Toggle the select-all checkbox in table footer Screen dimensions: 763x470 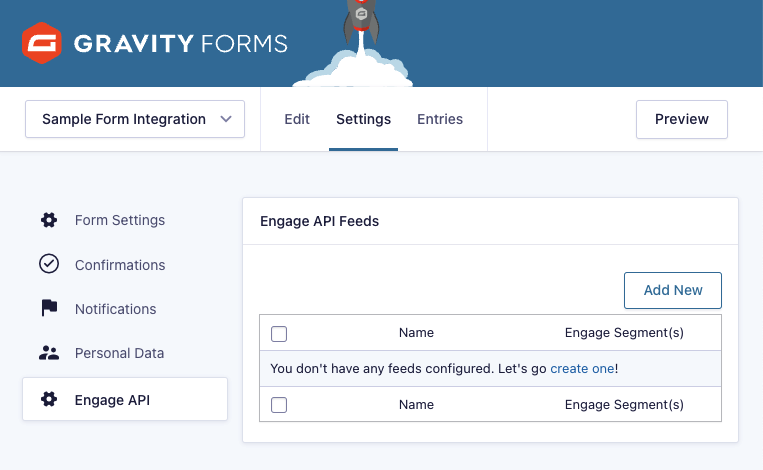279,405
